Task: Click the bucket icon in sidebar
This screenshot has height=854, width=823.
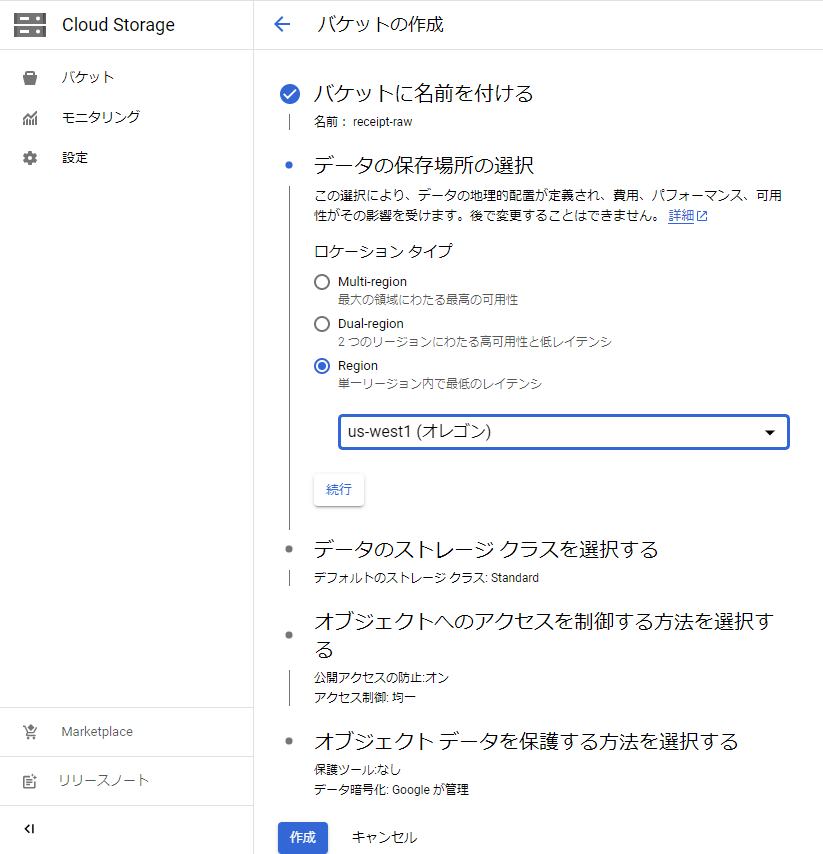Action: 30,78
